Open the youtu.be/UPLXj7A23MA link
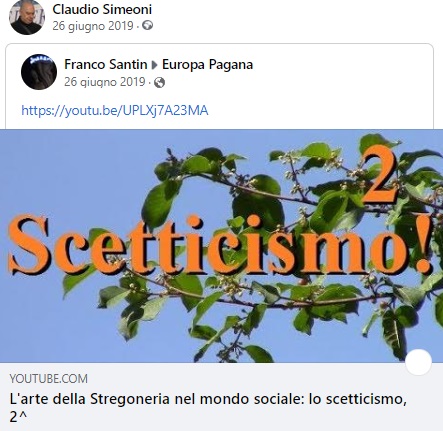The image size is (443, 431). 115,110
